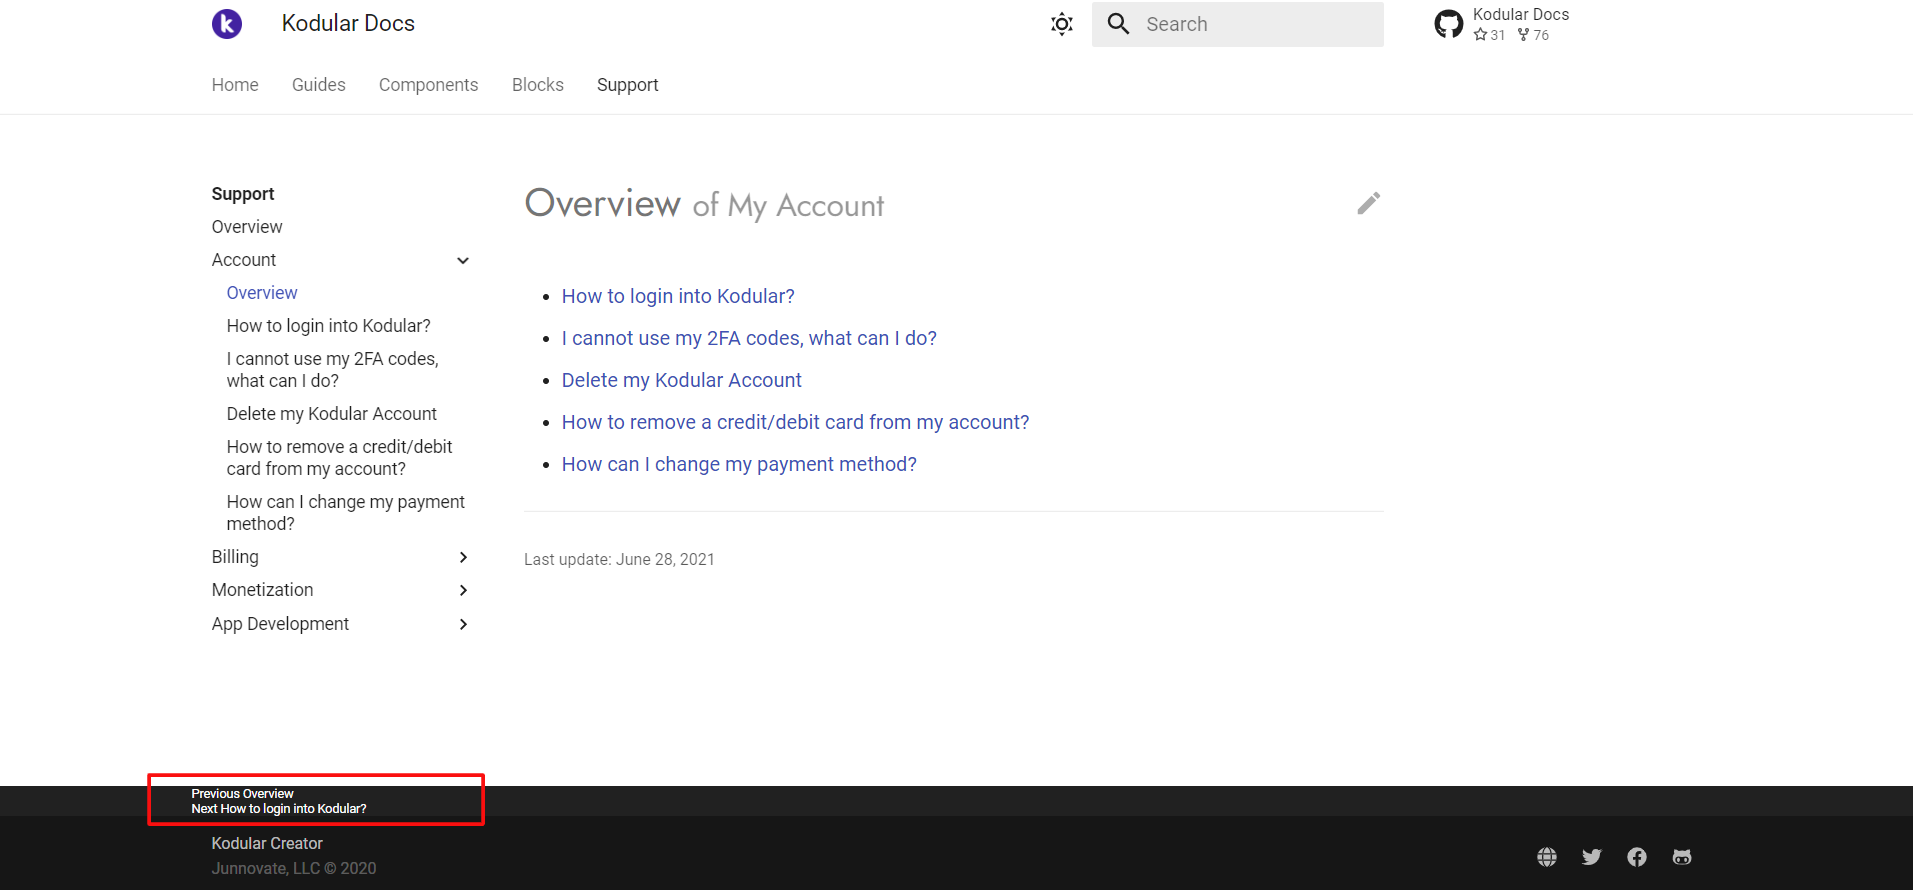
Task: Select App Development in the sidebar
Action: 280,624
